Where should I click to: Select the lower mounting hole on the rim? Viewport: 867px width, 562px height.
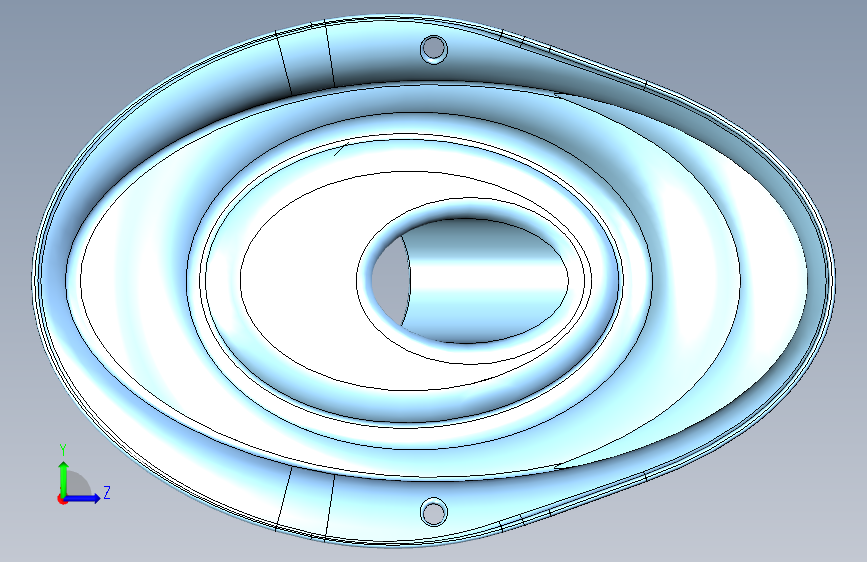pyautogui.click(x=434, y=512)
